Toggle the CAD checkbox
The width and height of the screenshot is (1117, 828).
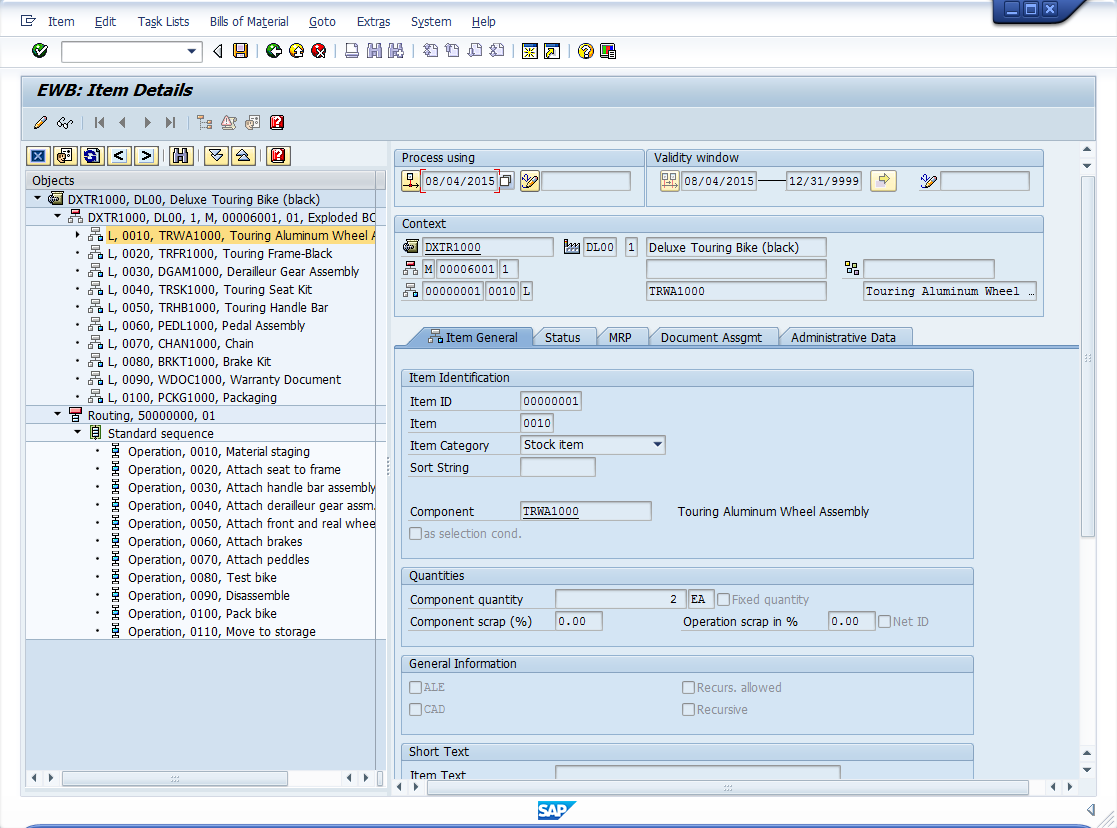point(415,710)
